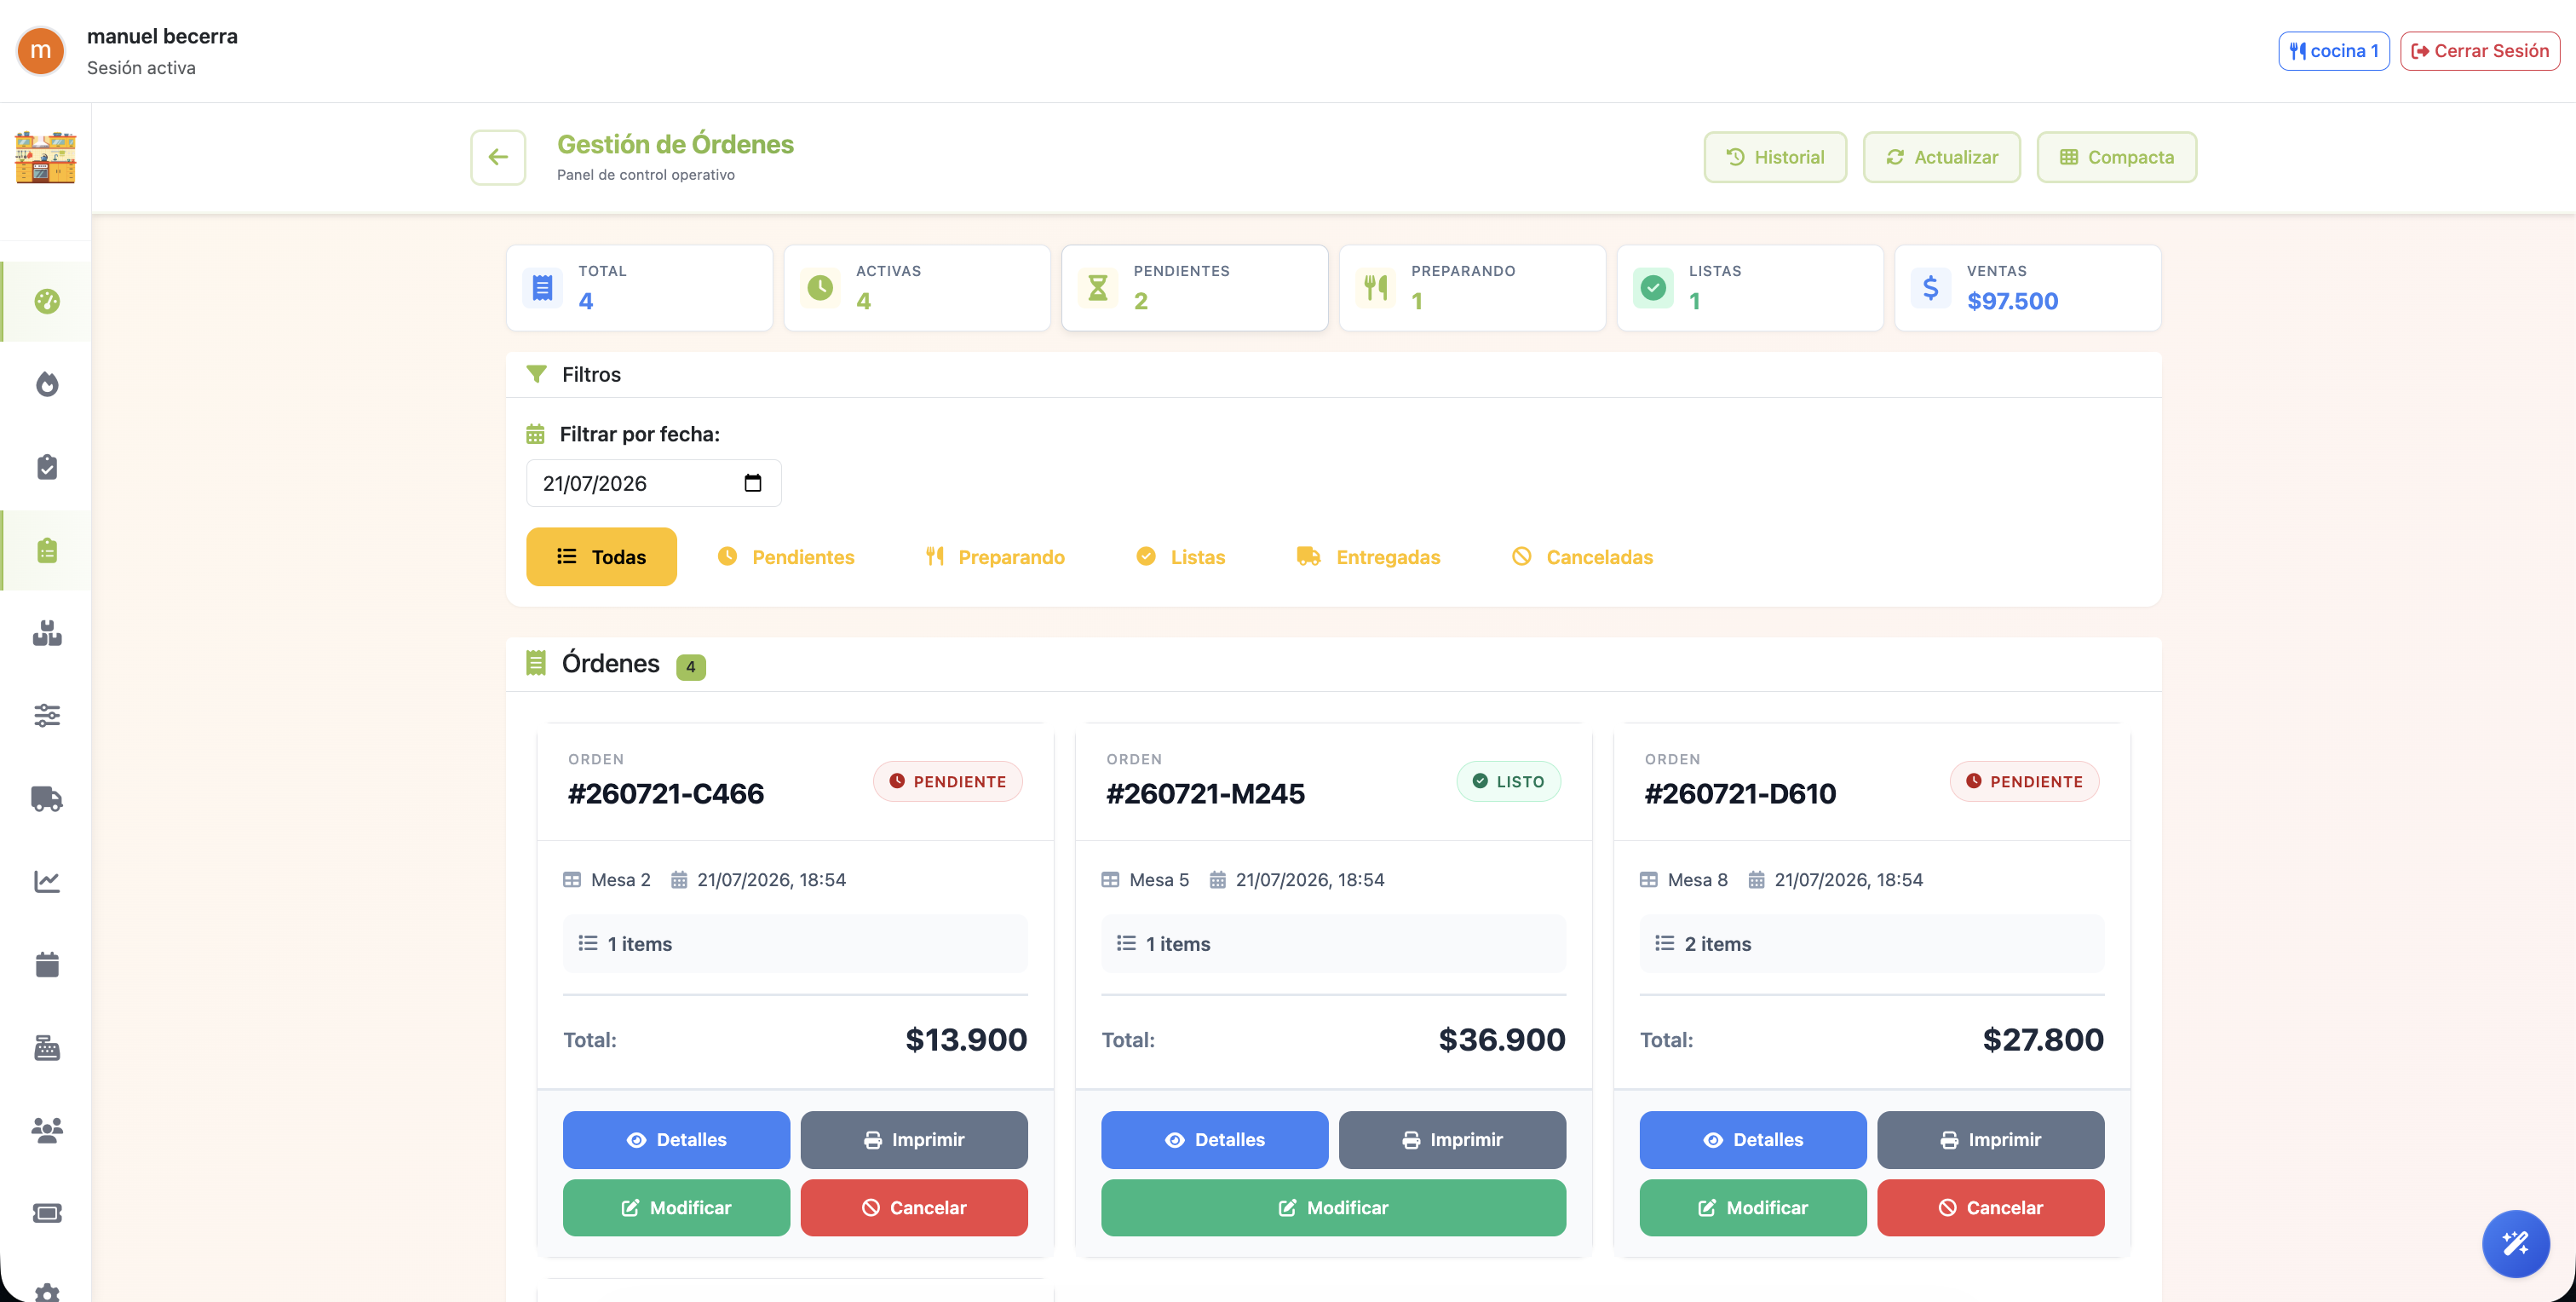Open the calendar sidebar icon
Image resolution: width=2576 pixels, height=1302 pixels.
pyautogui.click(x=47, y=964)
